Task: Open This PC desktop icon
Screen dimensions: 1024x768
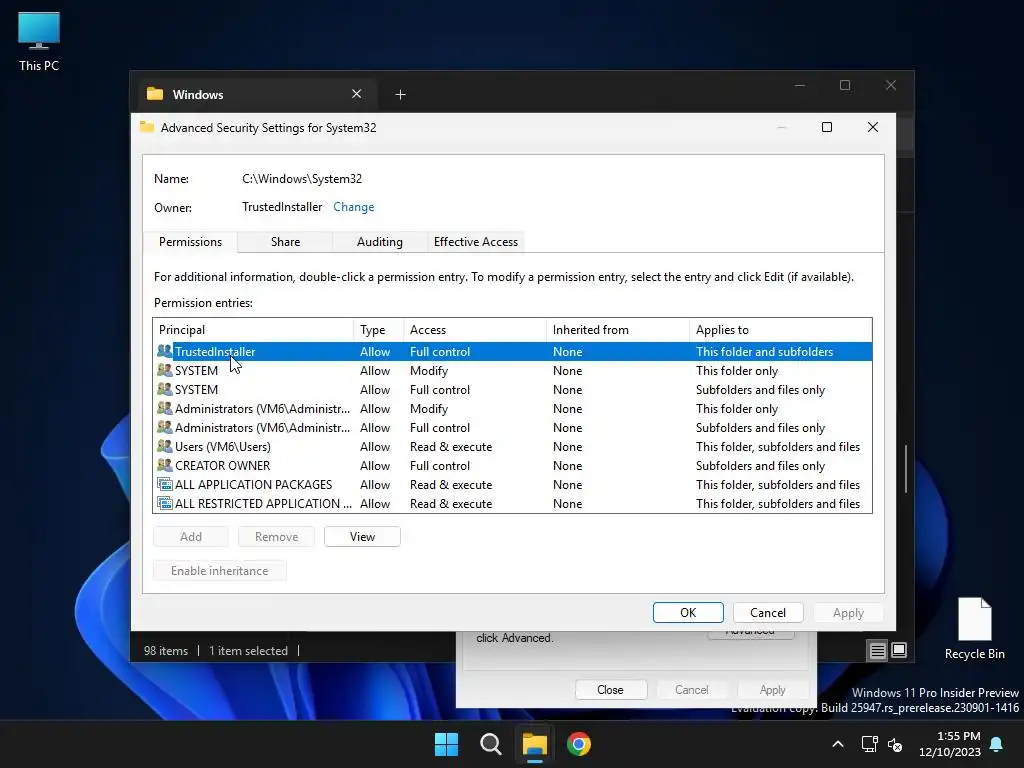Action: click(x=39, y=41)
